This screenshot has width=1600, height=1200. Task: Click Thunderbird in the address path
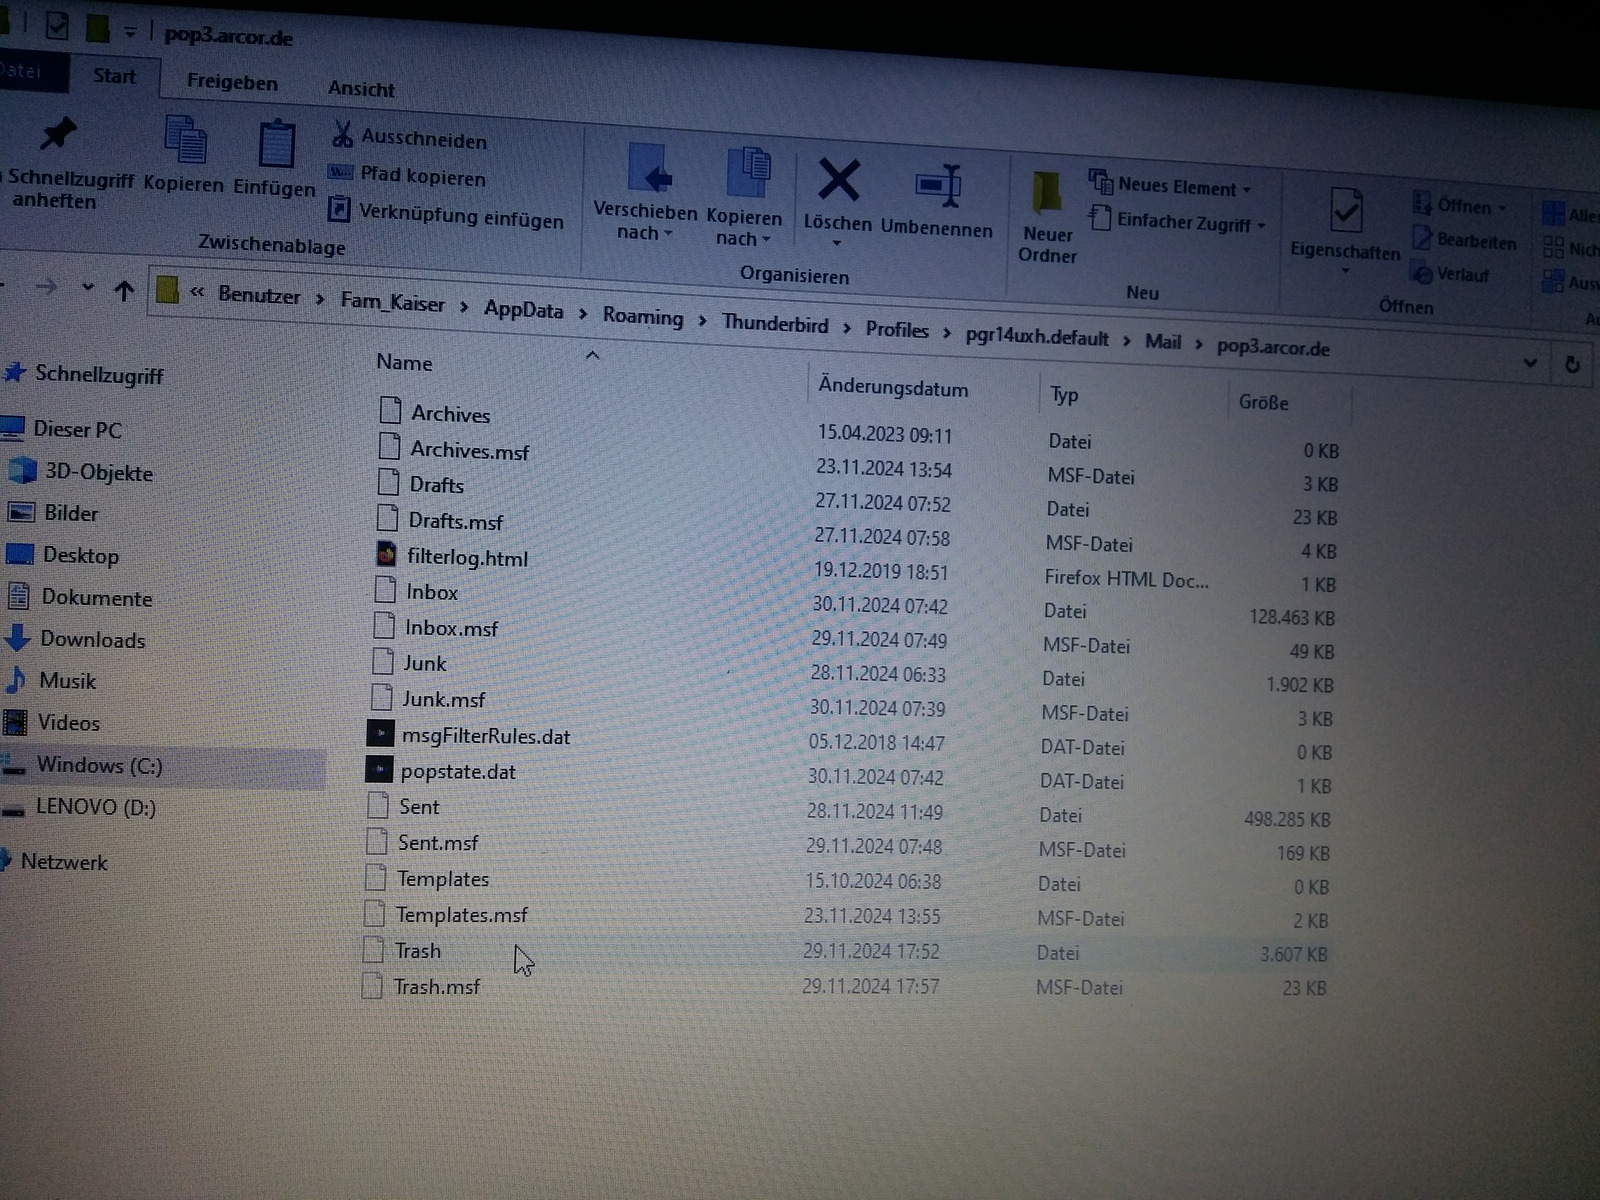775,324
